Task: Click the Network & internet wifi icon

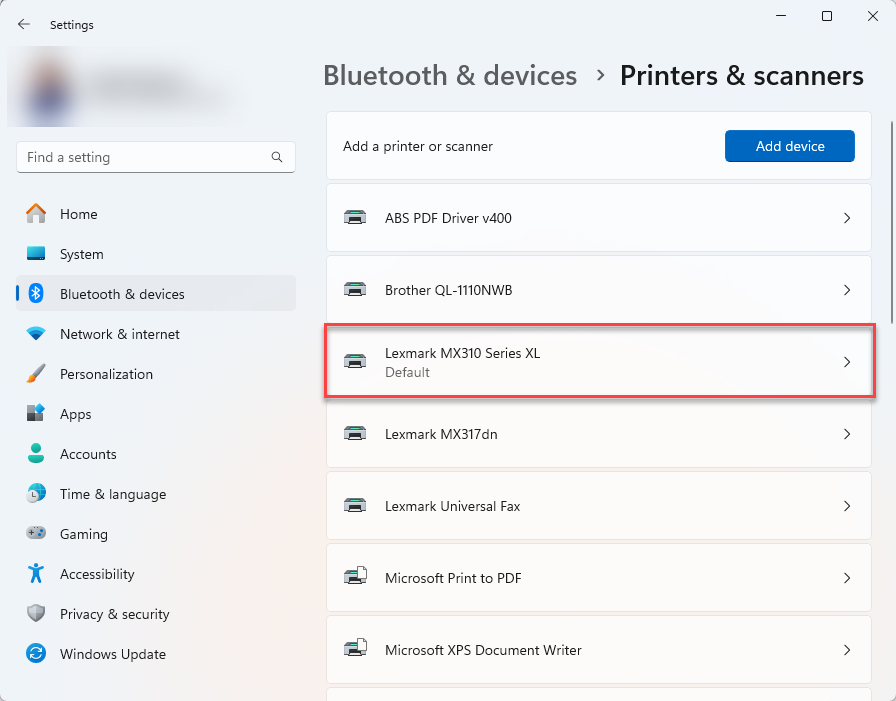Action: coord(36,334)
